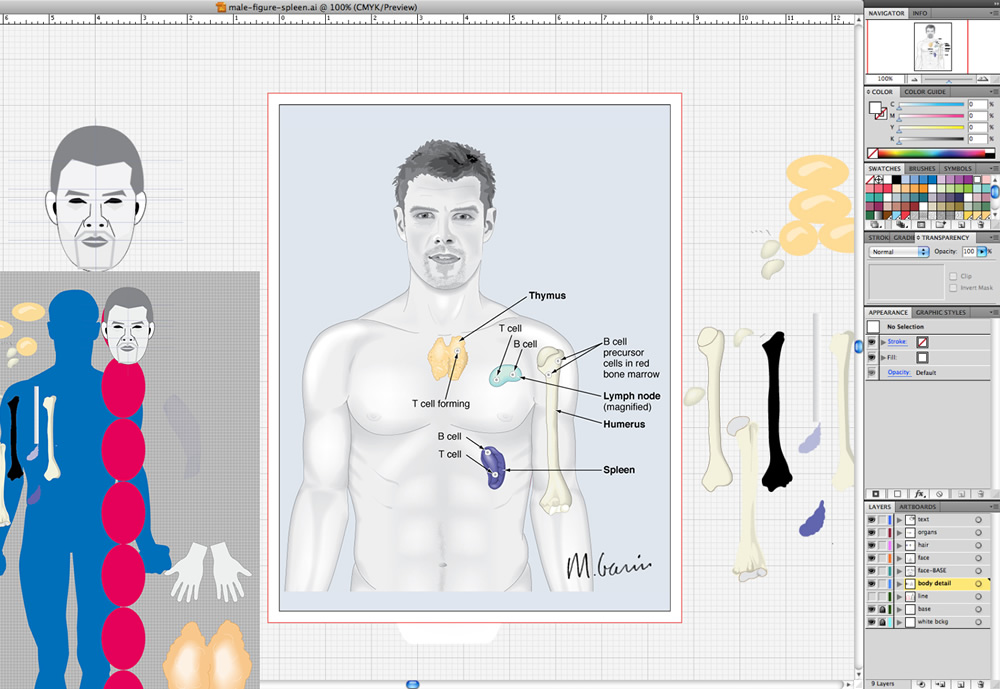The height and width of the screenshot is (689, 1000).
Task: Unlock the white bckg layer via lock icon
Action: (882, 622)
